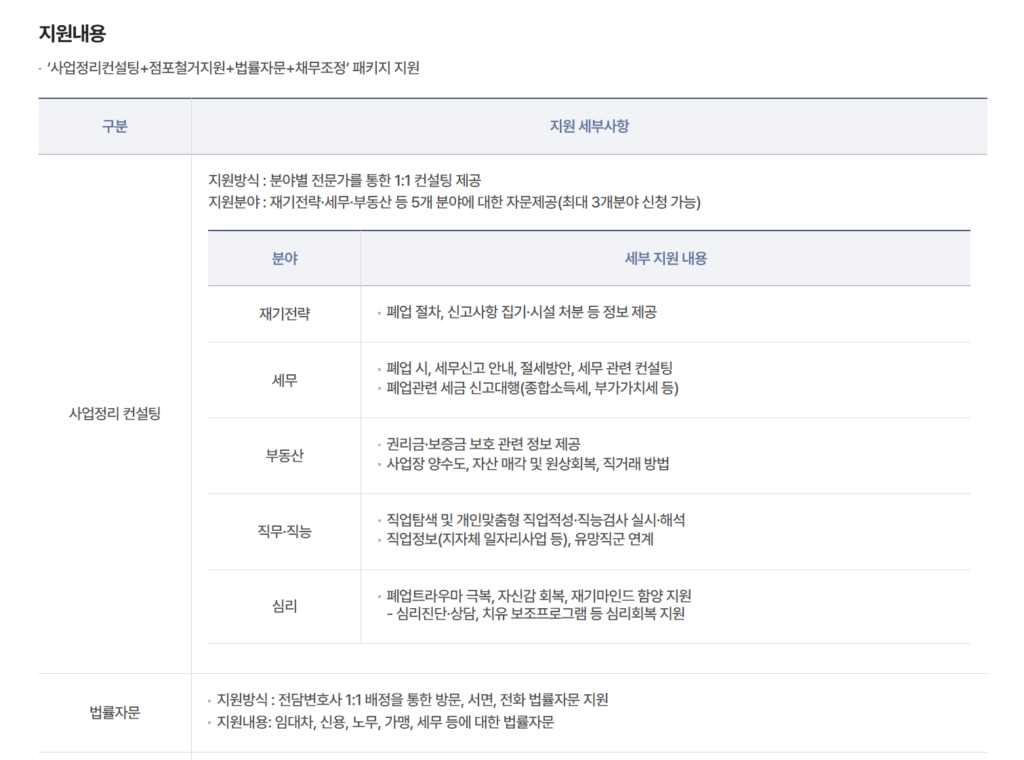The image size is (1024, 760).
Task: Click the 심리 category cell
Action: [x=283, y=606]
